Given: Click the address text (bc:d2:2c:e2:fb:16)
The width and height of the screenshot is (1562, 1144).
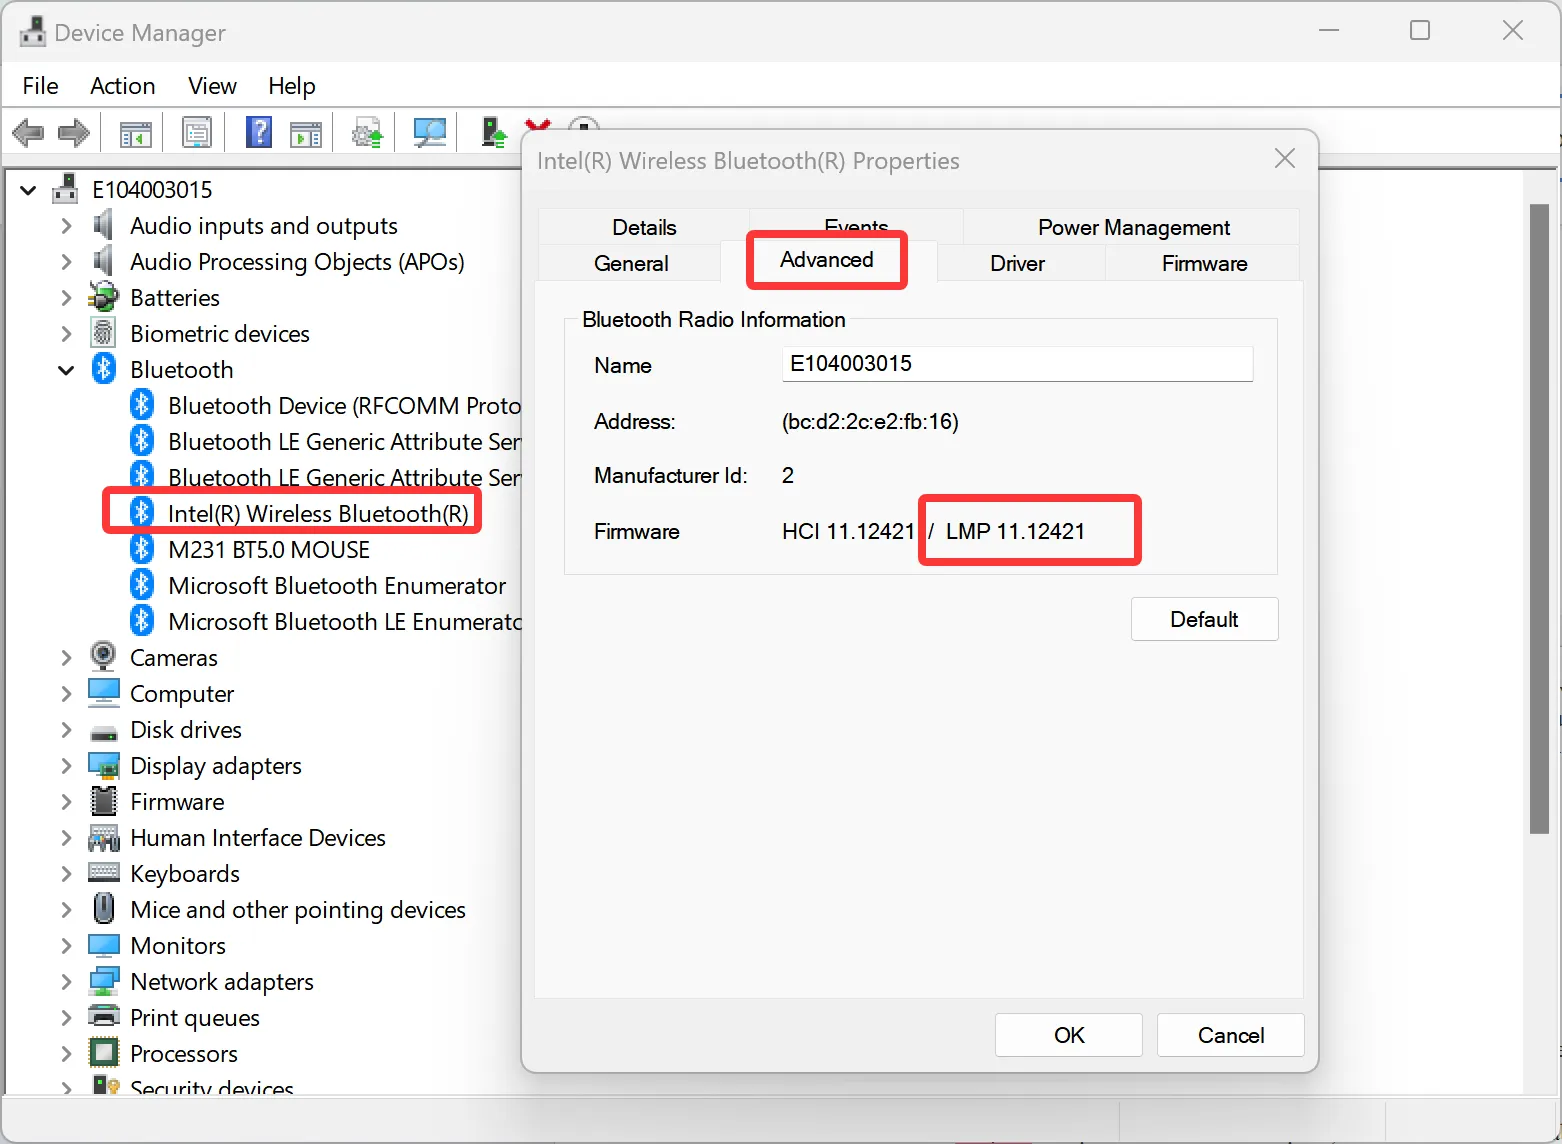Looking at the screenshot, I should pyautogui.click(x=870, y=421).
